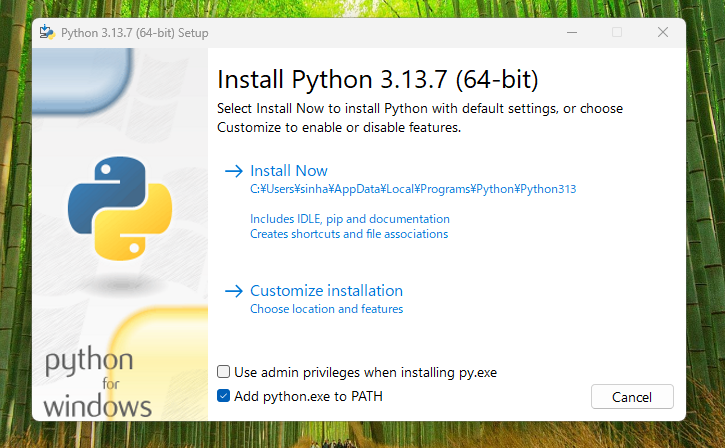Click the "Use admin privileges when installing py.exe" label
Screen dimensions: 725x448
pos(365,372)
